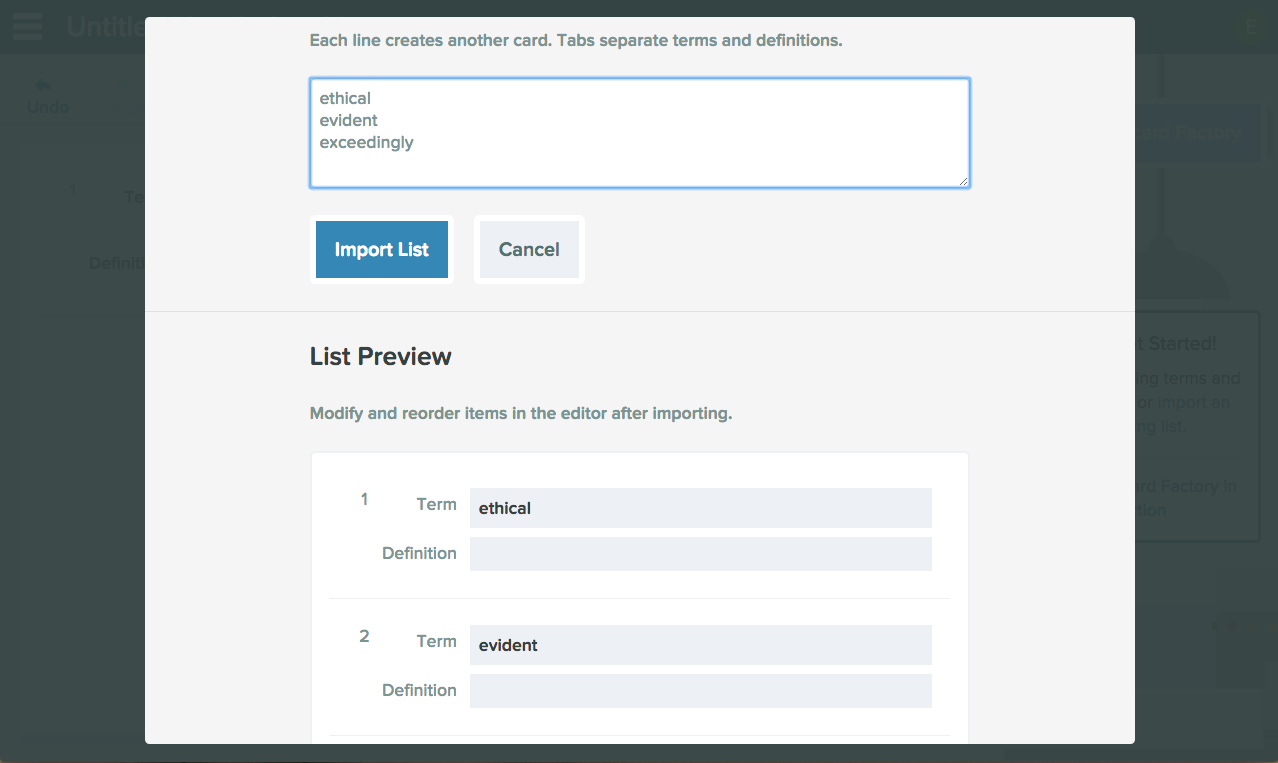Click the 'E' account avatar badge

[x=1249, y=27]
